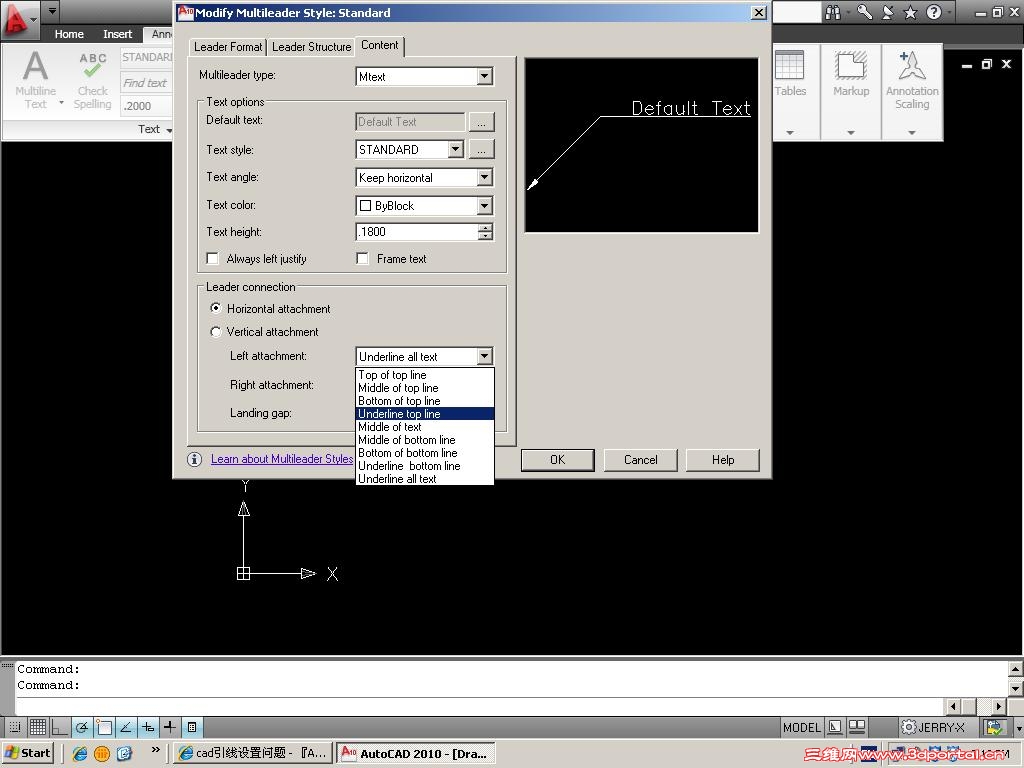Click the binoculars search icon

[833, 12]
